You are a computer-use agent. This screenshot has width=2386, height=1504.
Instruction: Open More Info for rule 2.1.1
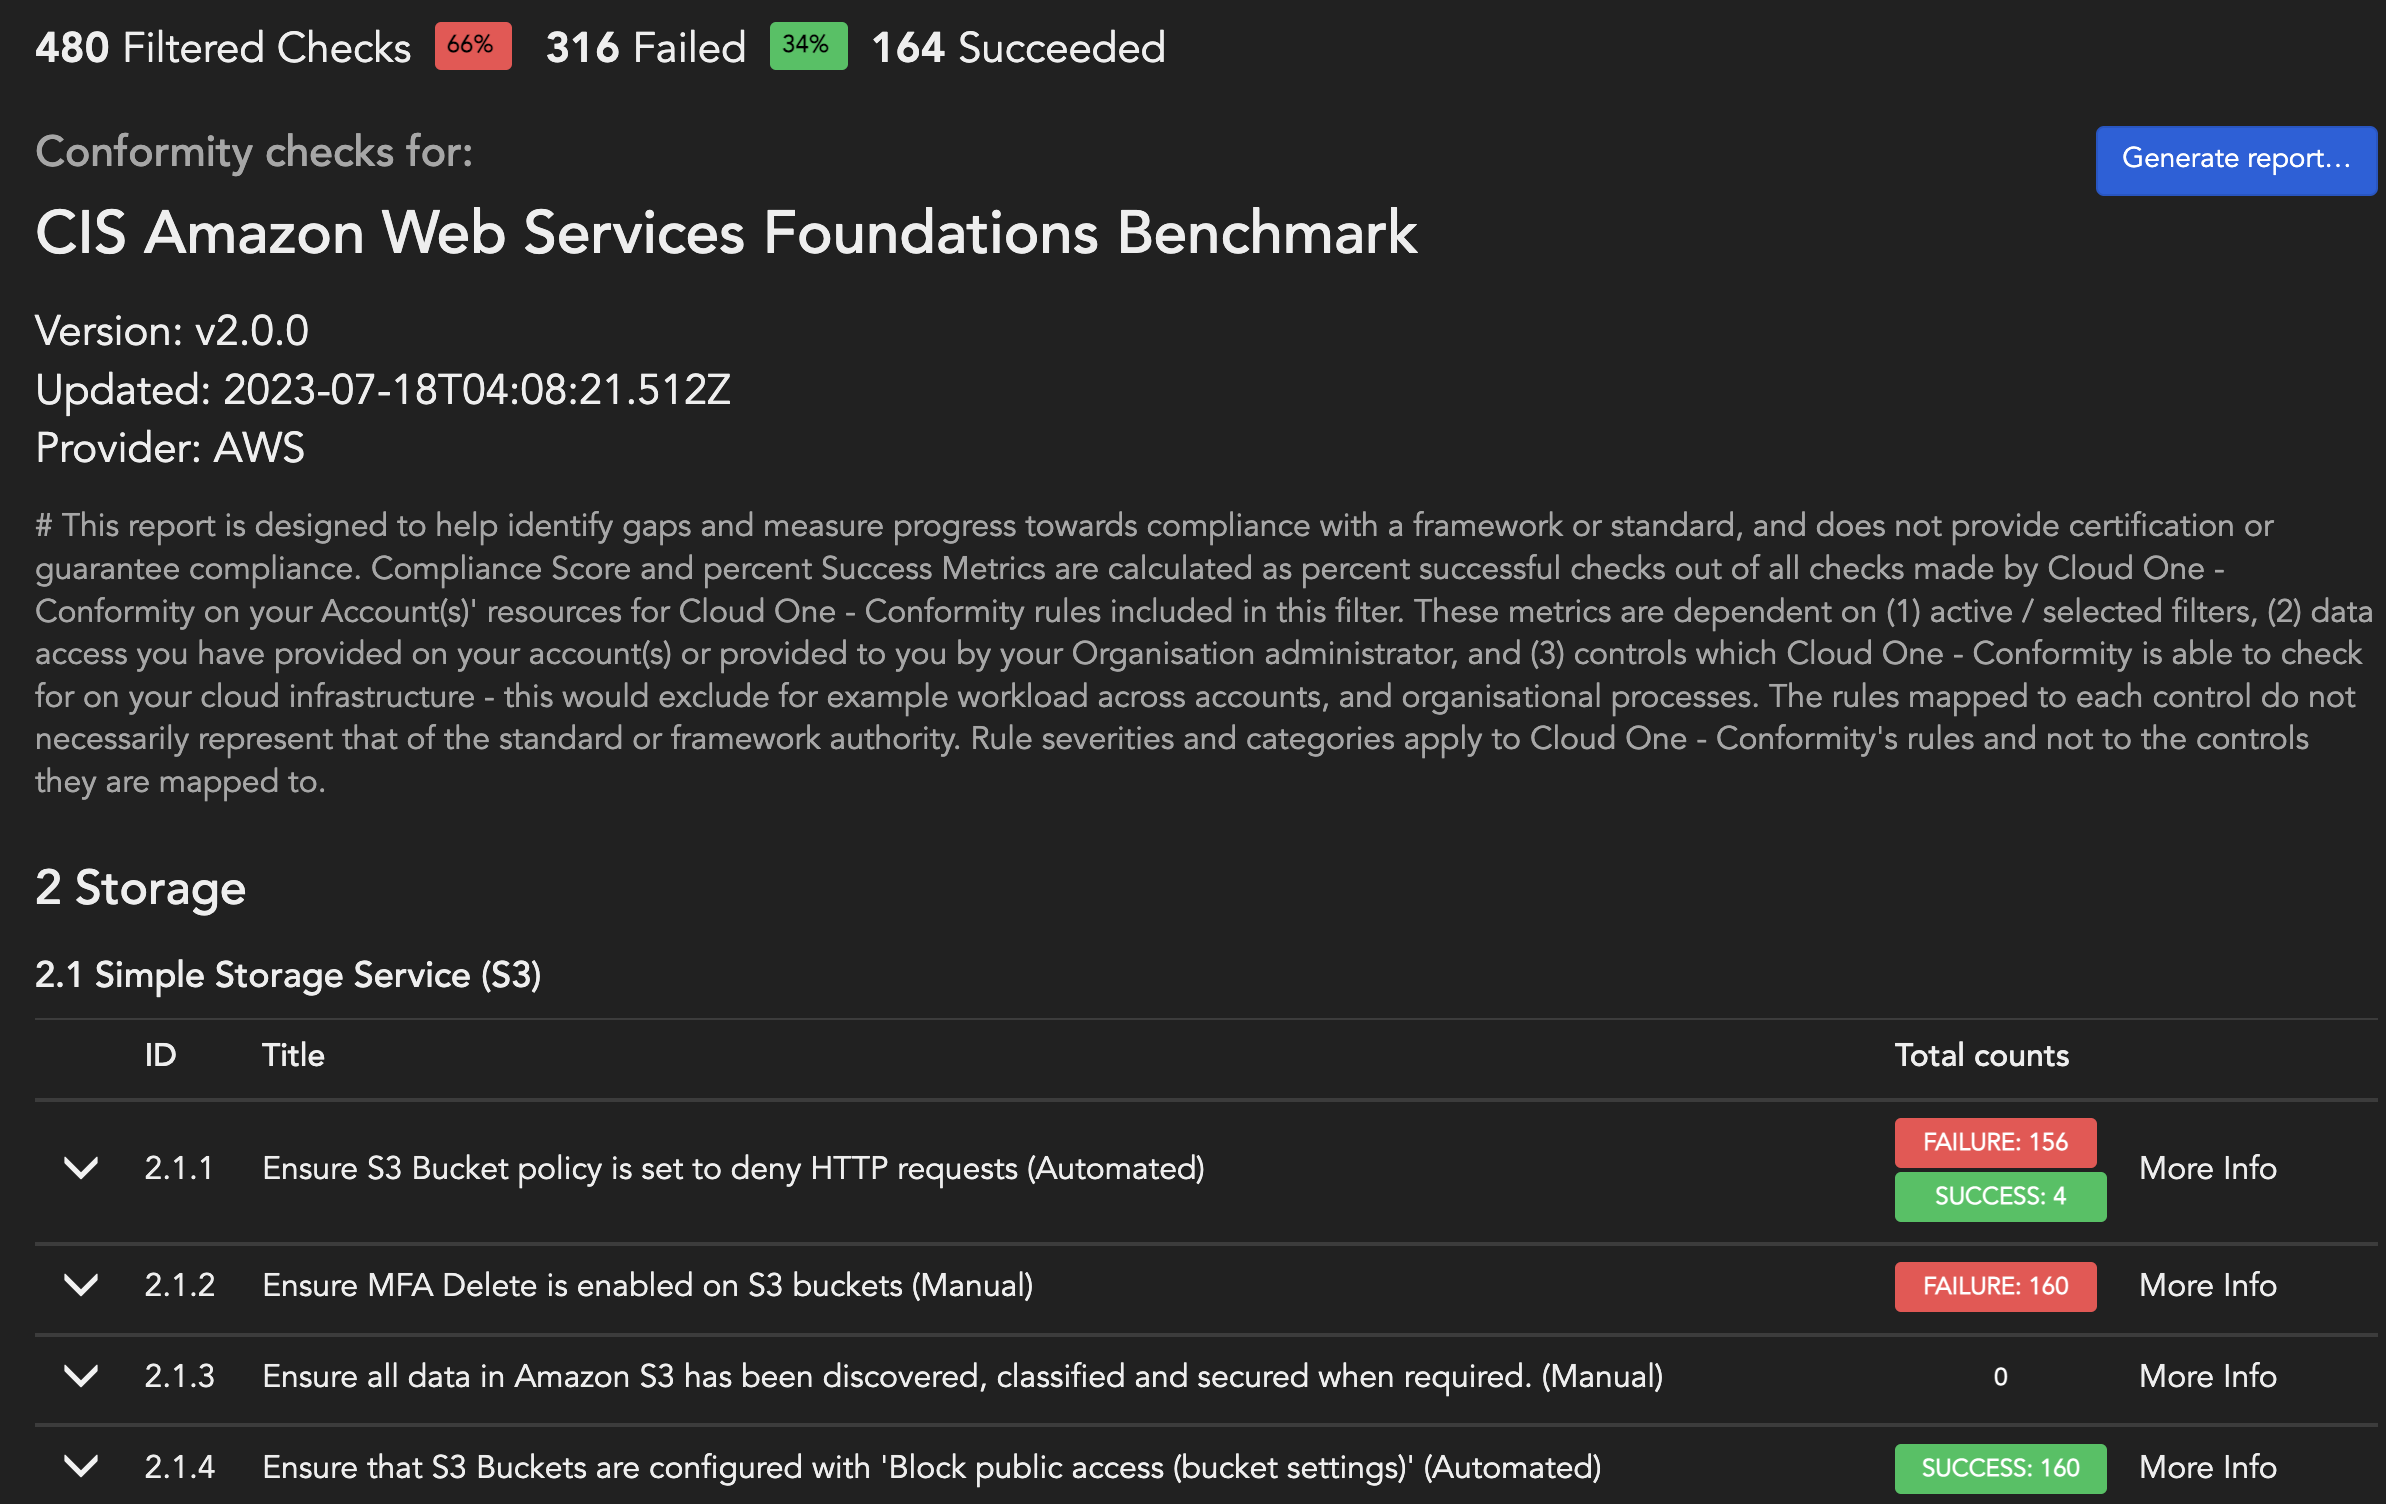(2207, 1168)
